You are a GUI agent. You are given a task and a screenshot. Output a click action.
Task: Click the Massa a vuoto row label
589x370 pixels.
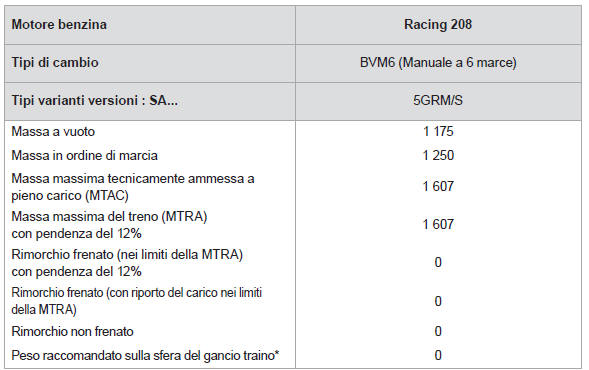[53, 131]
